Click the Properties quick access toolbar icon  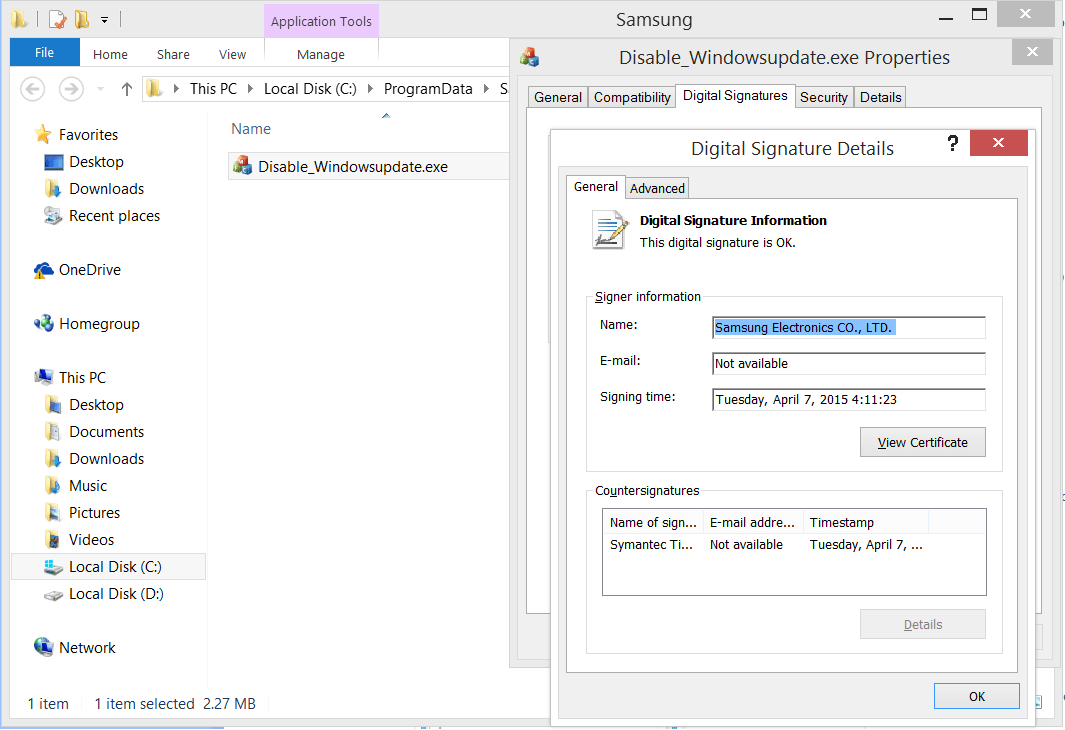(58, 20)
